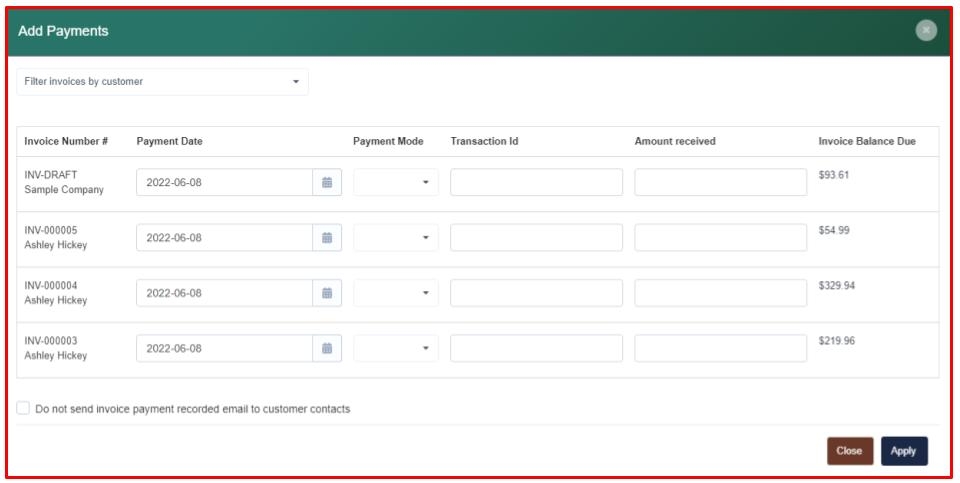The width and height of the screenshot is (960, 483).
Task: Enable do not send payment email checkbox
Action: coord(23,408)
